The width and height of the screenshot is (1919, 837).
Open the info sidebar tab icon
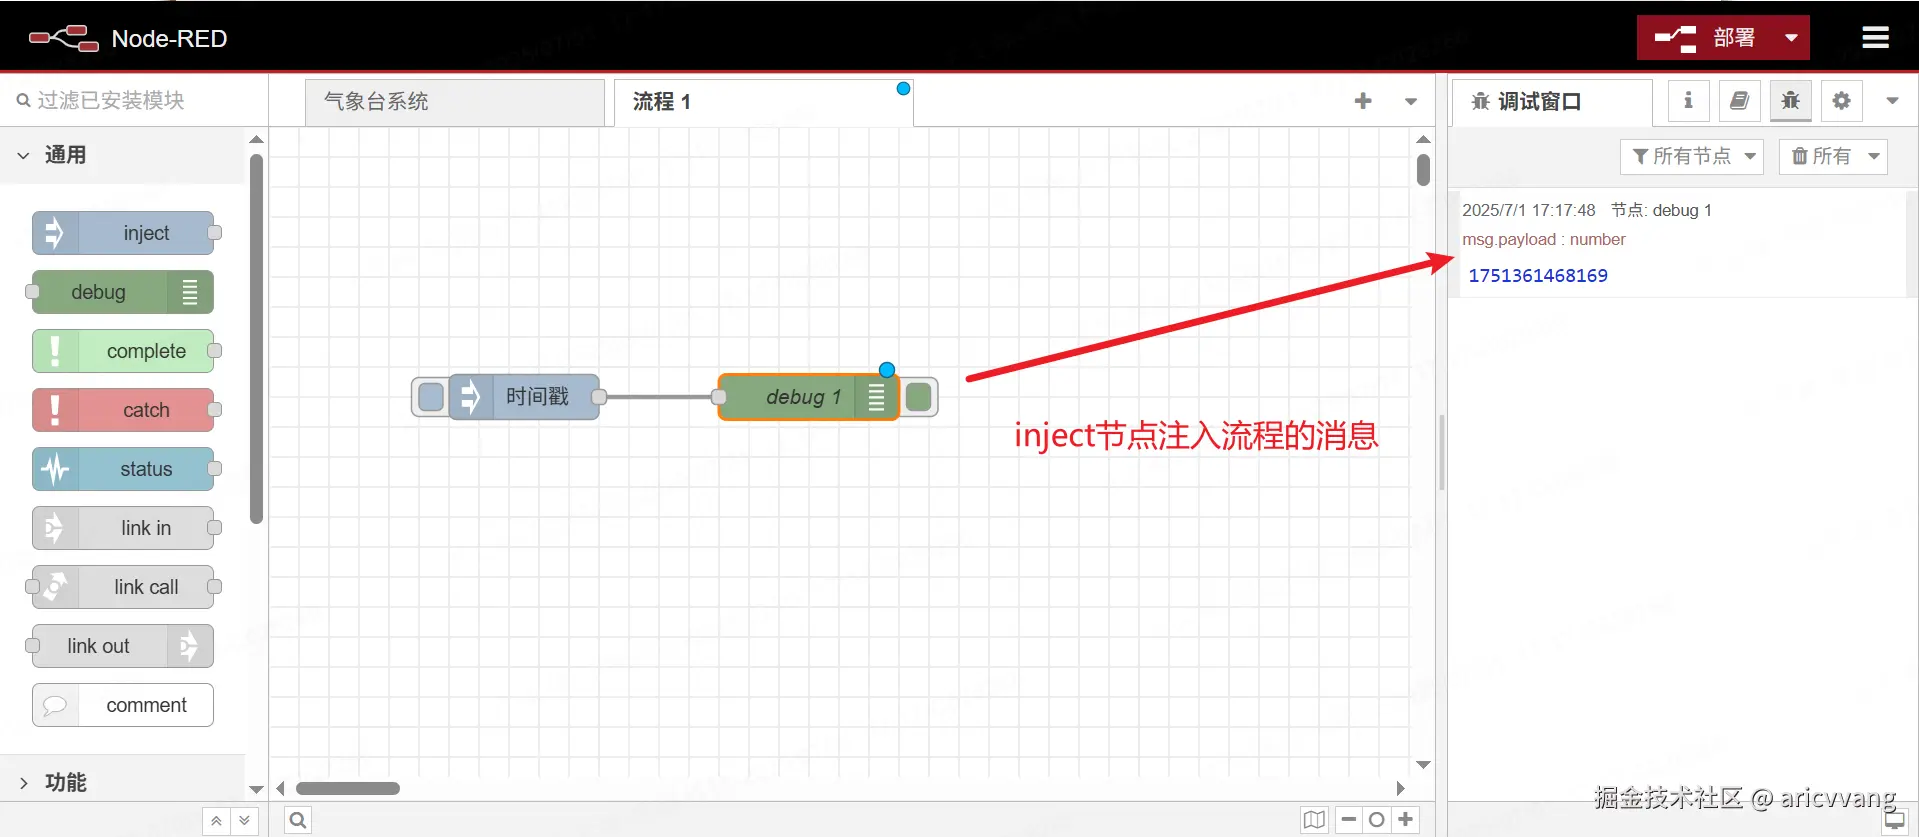pyautogui.click(x=1688, y=100)
